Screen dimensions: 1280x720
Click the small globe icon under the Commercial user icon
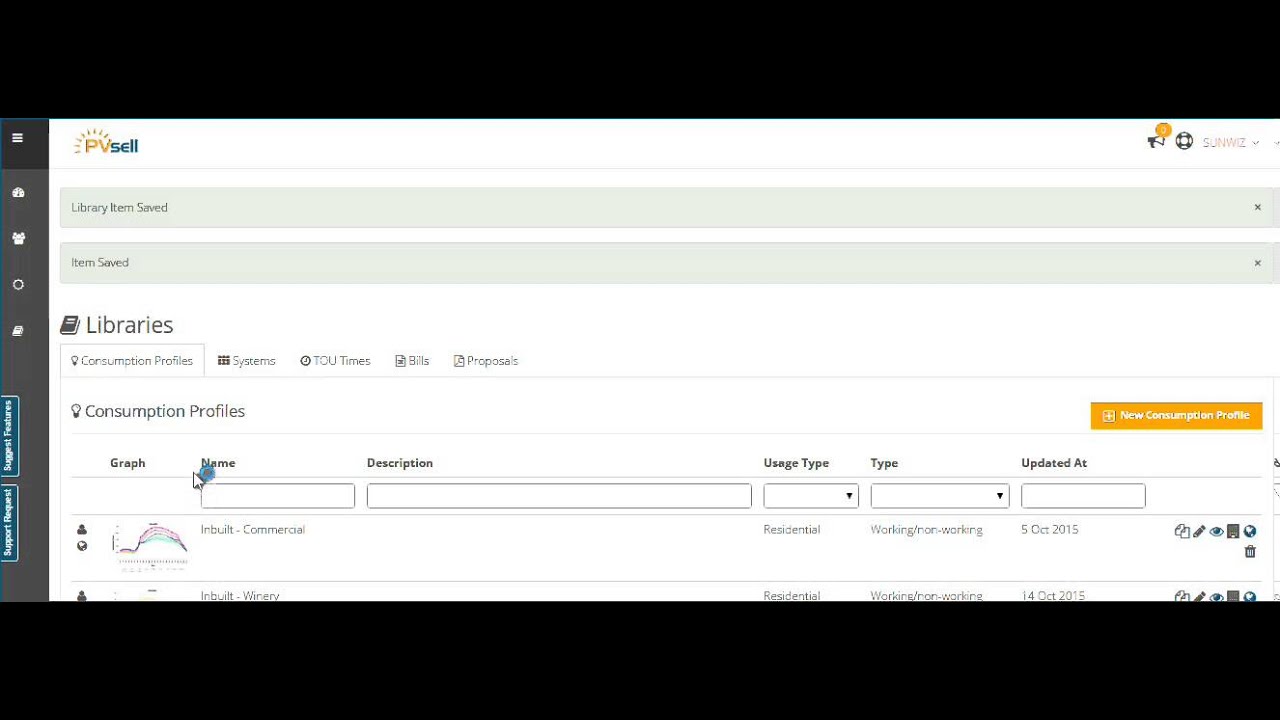[82, 546]
